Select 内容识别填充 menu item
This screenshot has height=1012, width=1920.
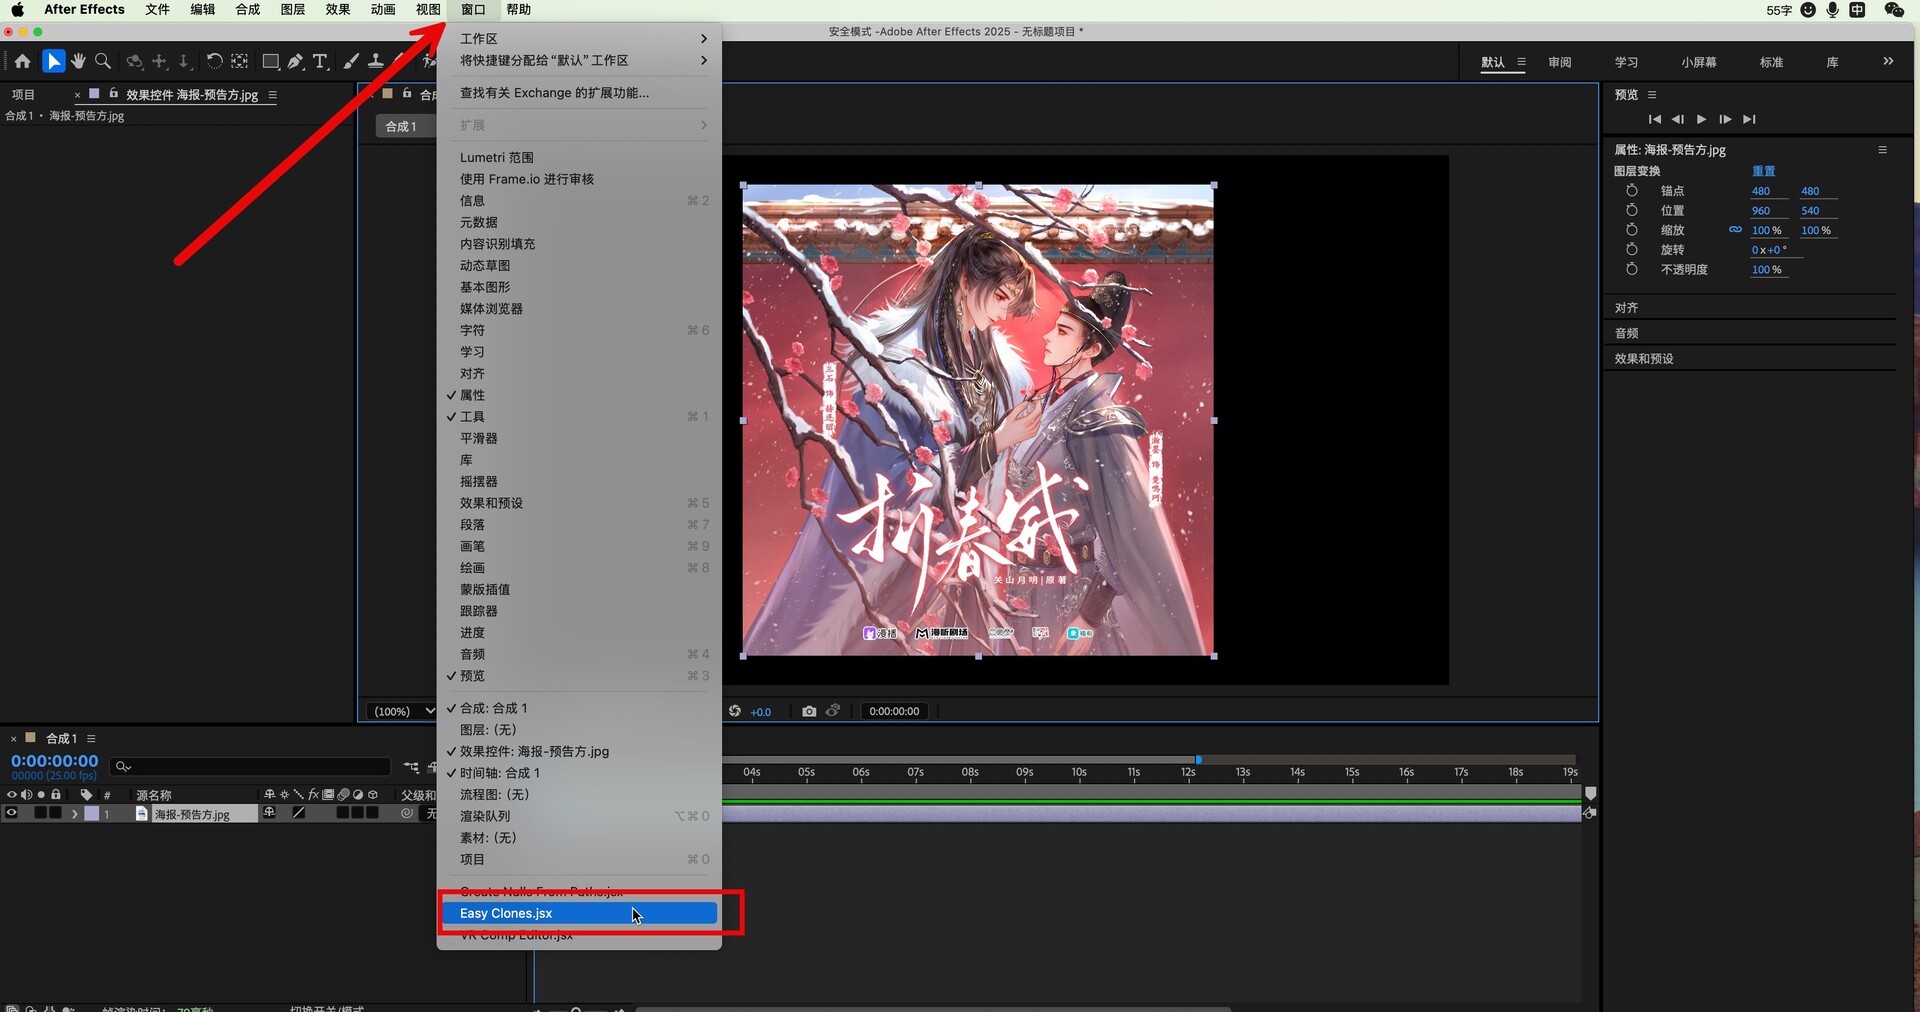pos(580,244)
